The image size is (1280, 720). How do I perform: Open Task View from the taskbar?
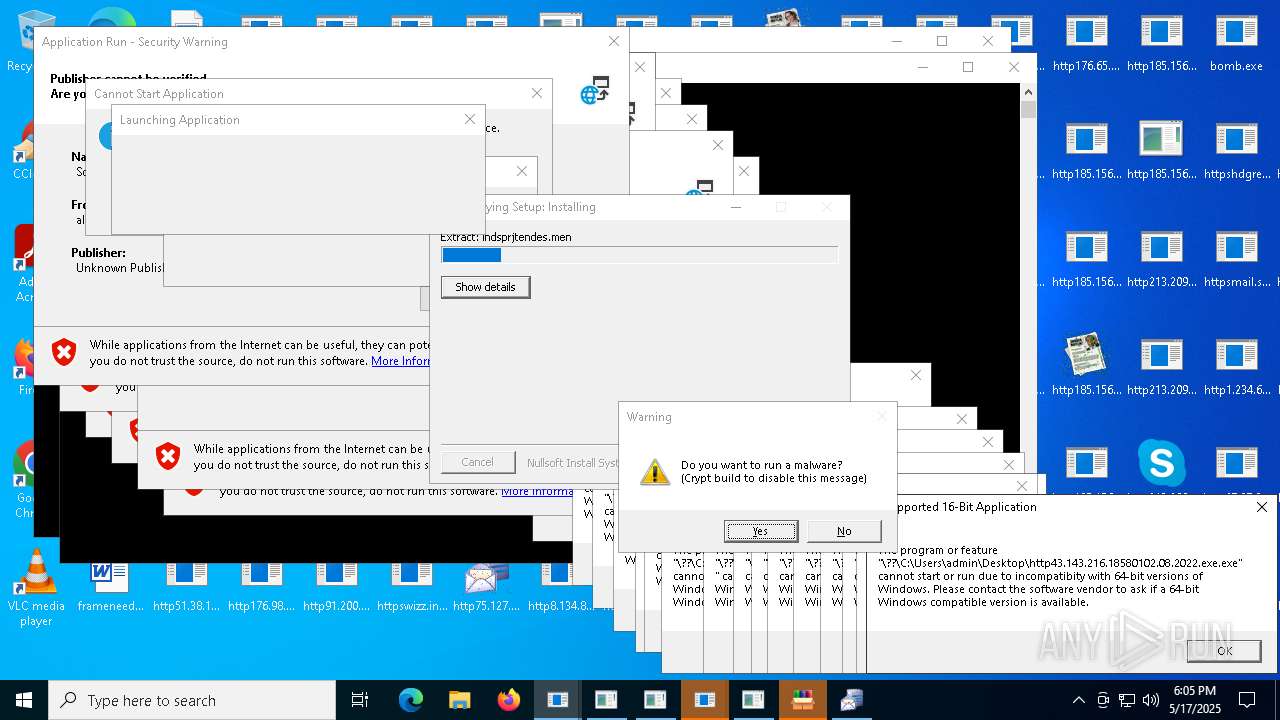pos(360,700)
